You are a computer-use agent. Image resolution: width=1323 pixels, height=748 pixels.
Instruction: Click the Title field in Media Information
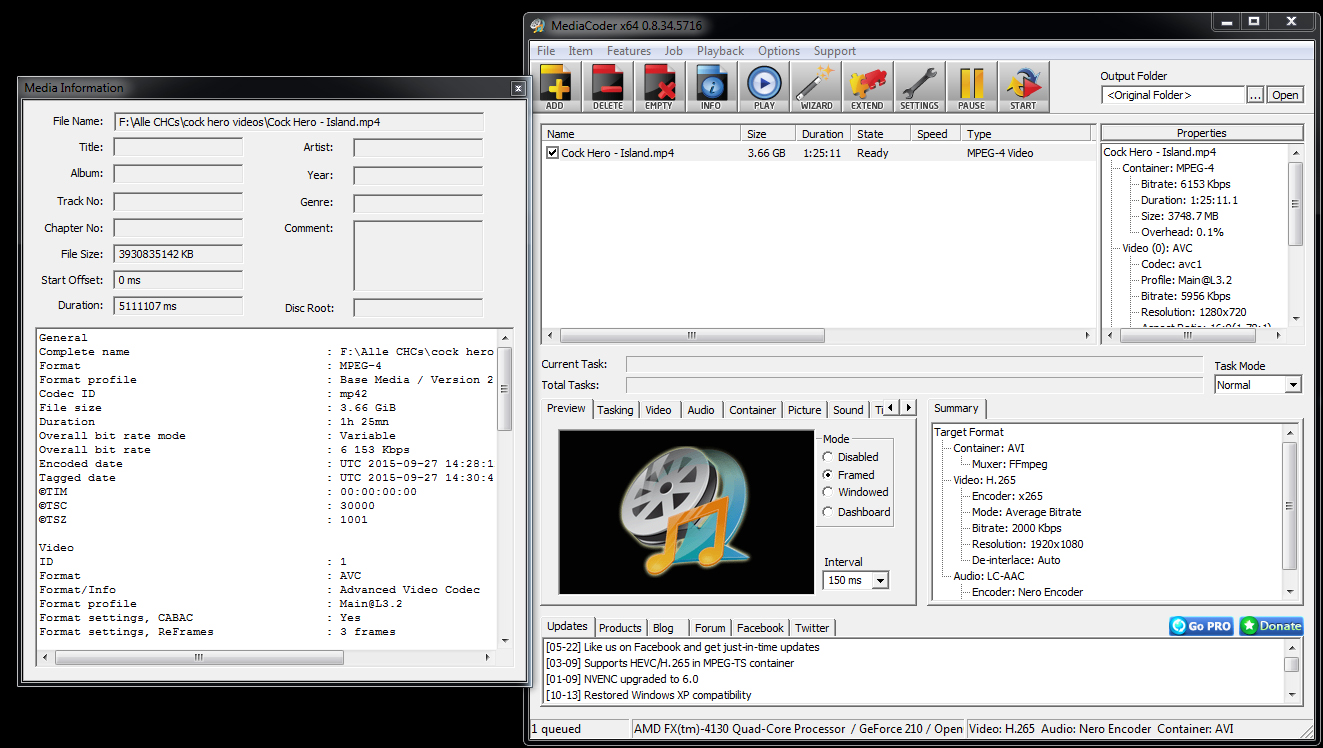(178, 147)
